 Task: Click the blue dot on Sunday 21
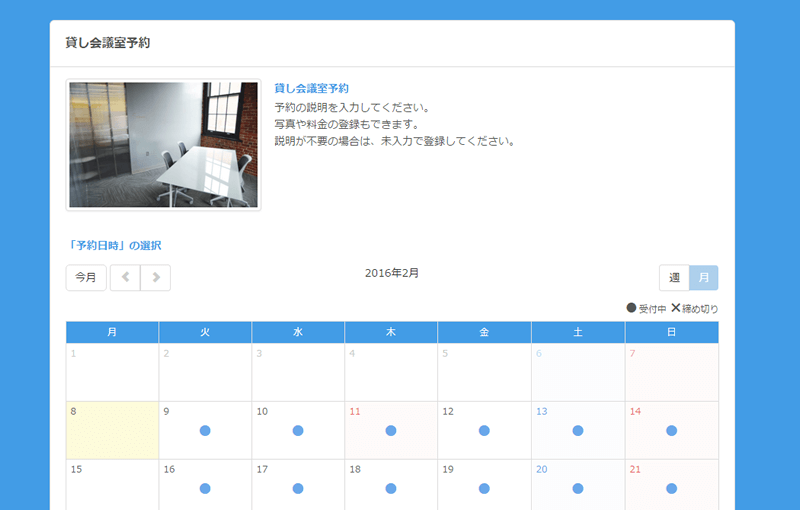(671, 488)
